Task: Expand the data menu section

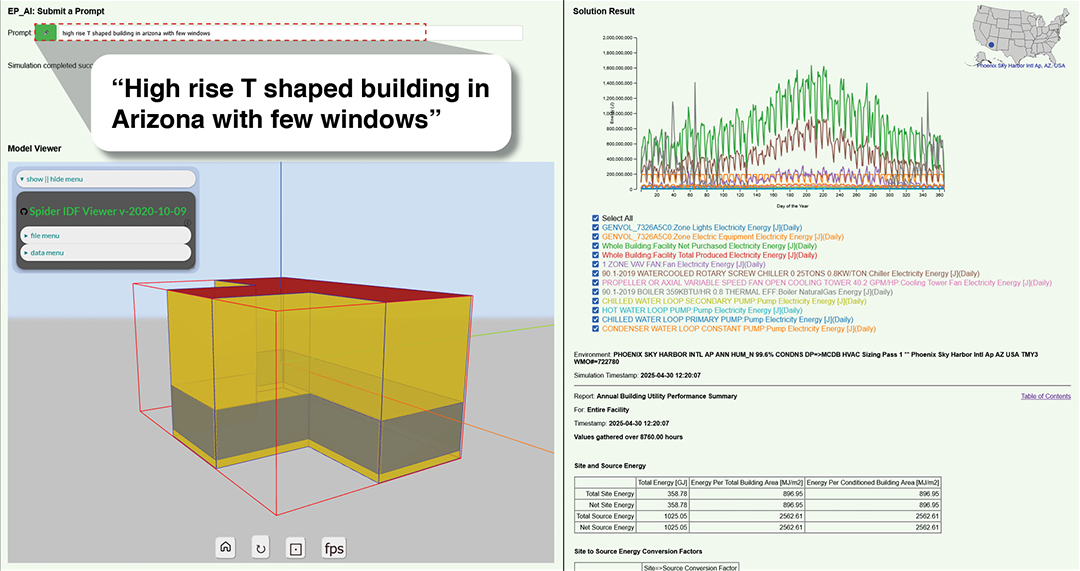Action: pos(45,253)
